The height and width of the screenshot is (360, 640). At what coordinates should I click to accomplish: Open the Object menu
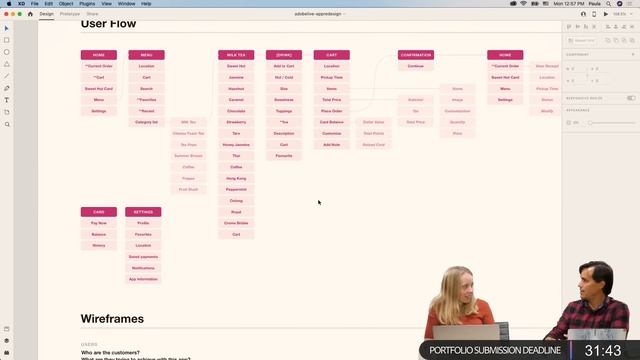tap(66, 4)
